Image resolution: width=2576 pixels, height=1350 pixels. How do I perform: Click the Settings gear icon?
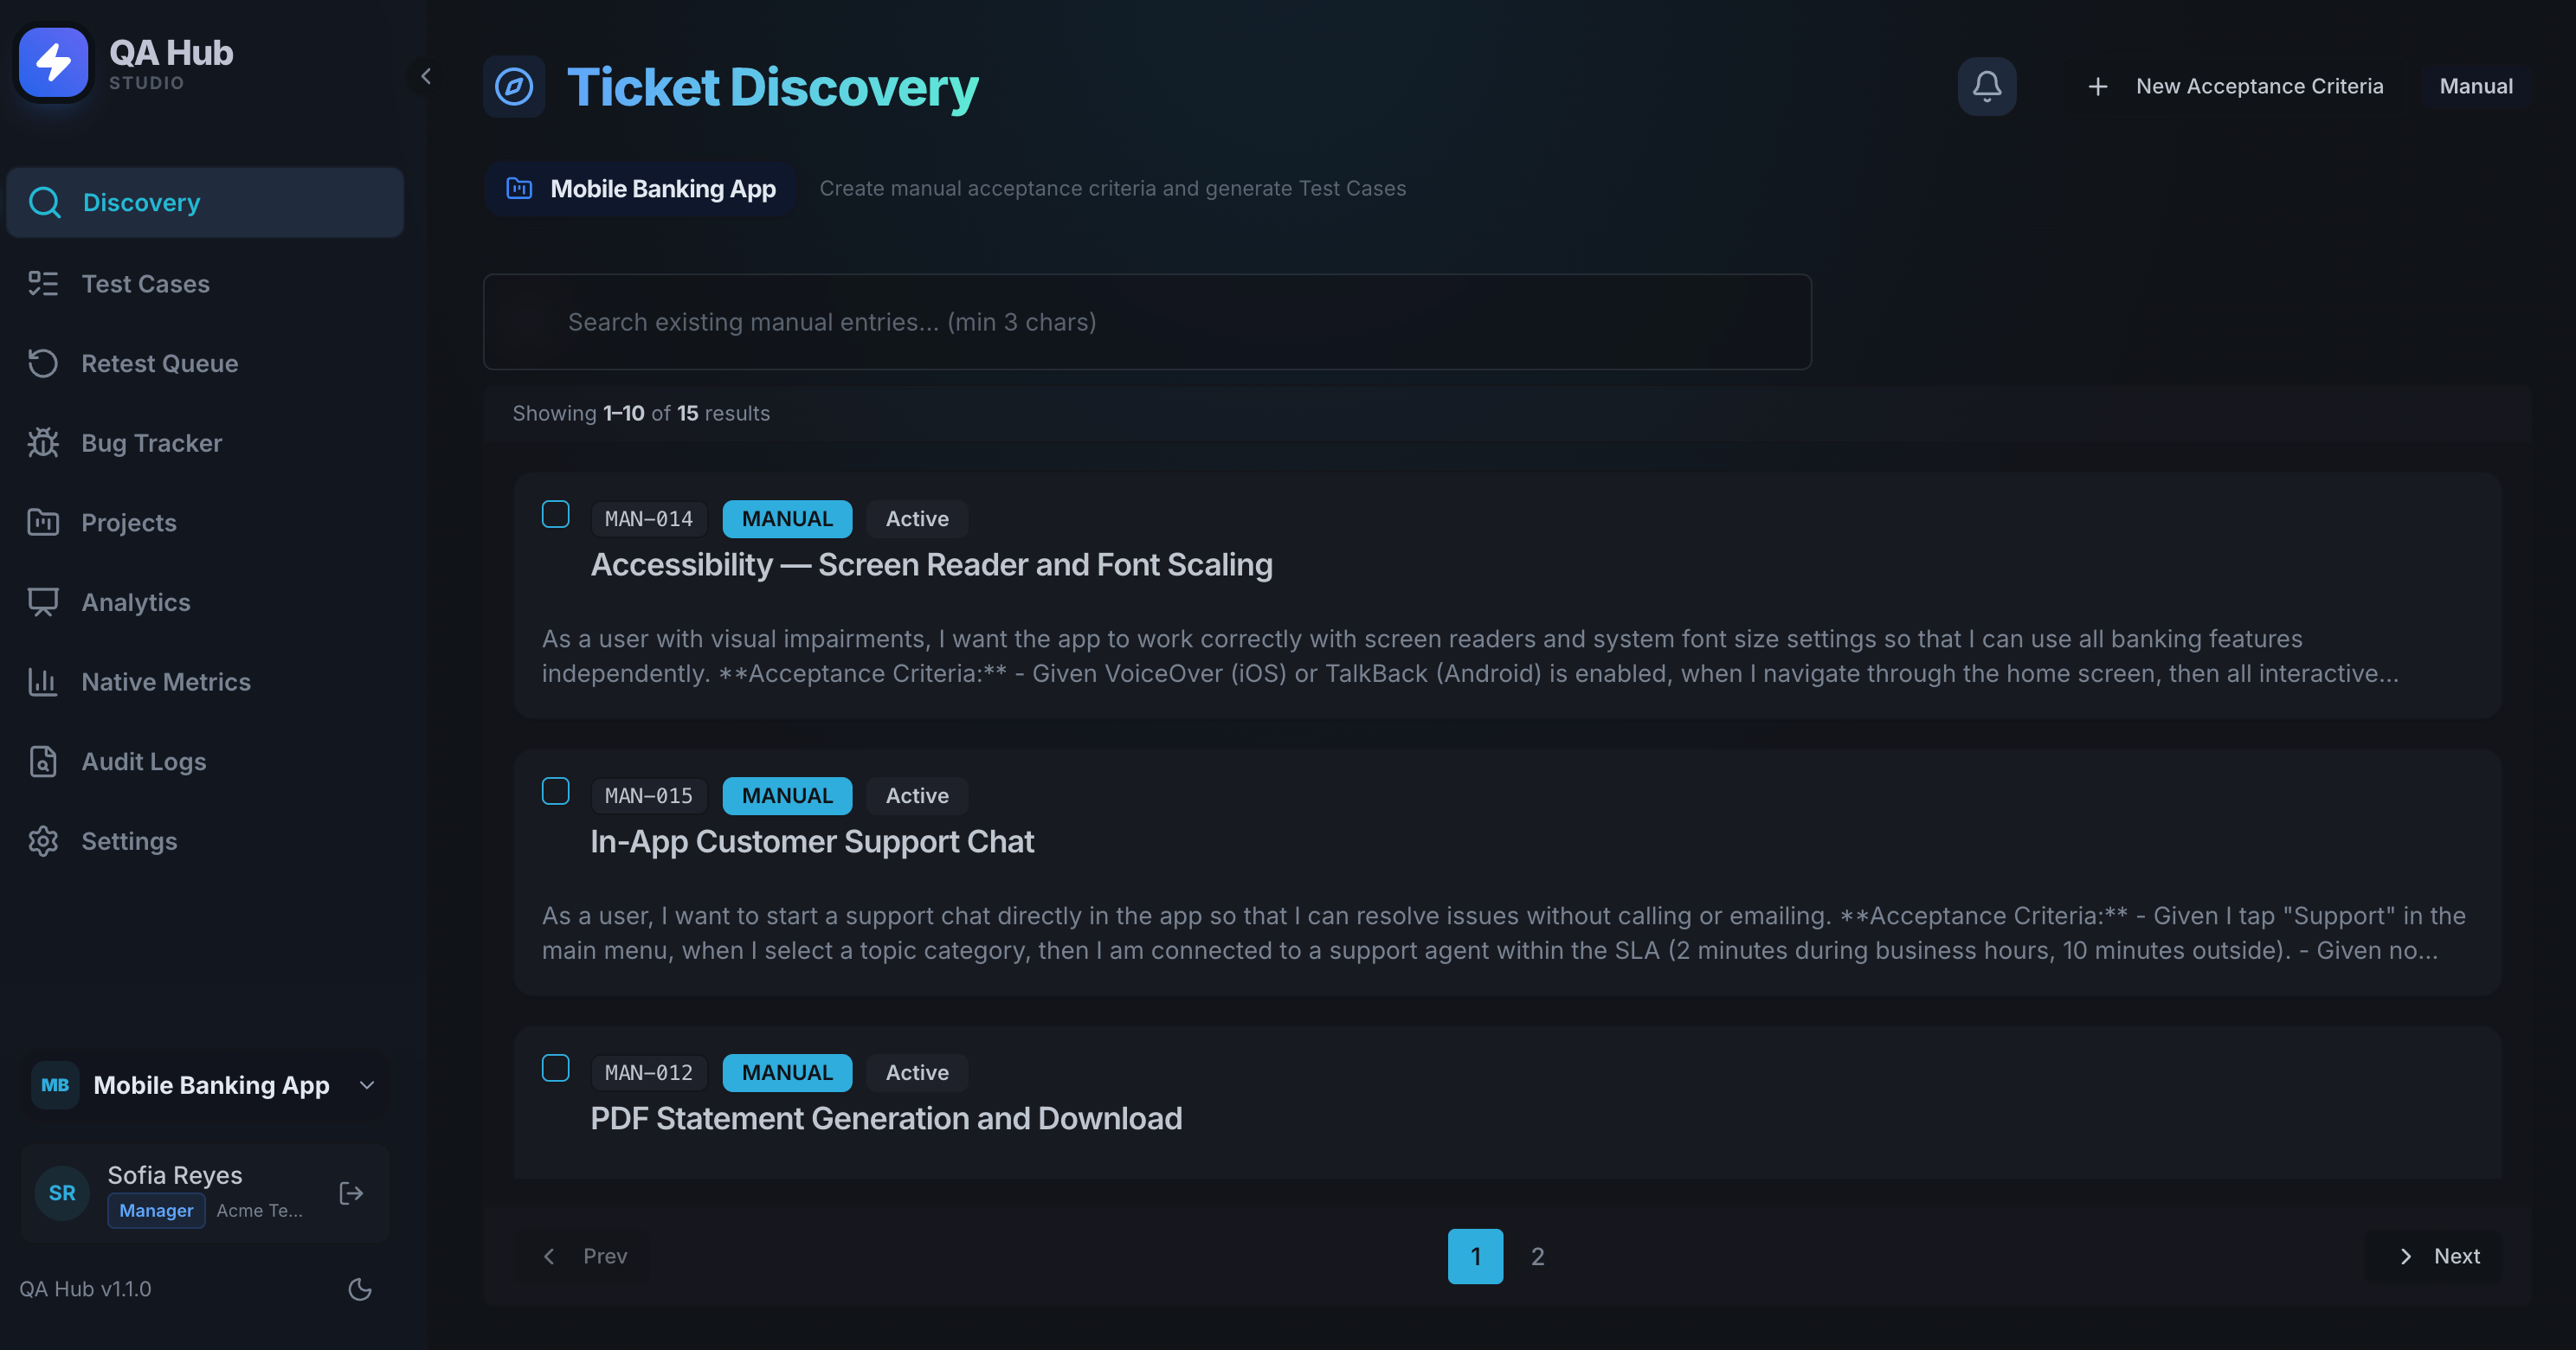(43, 841)
